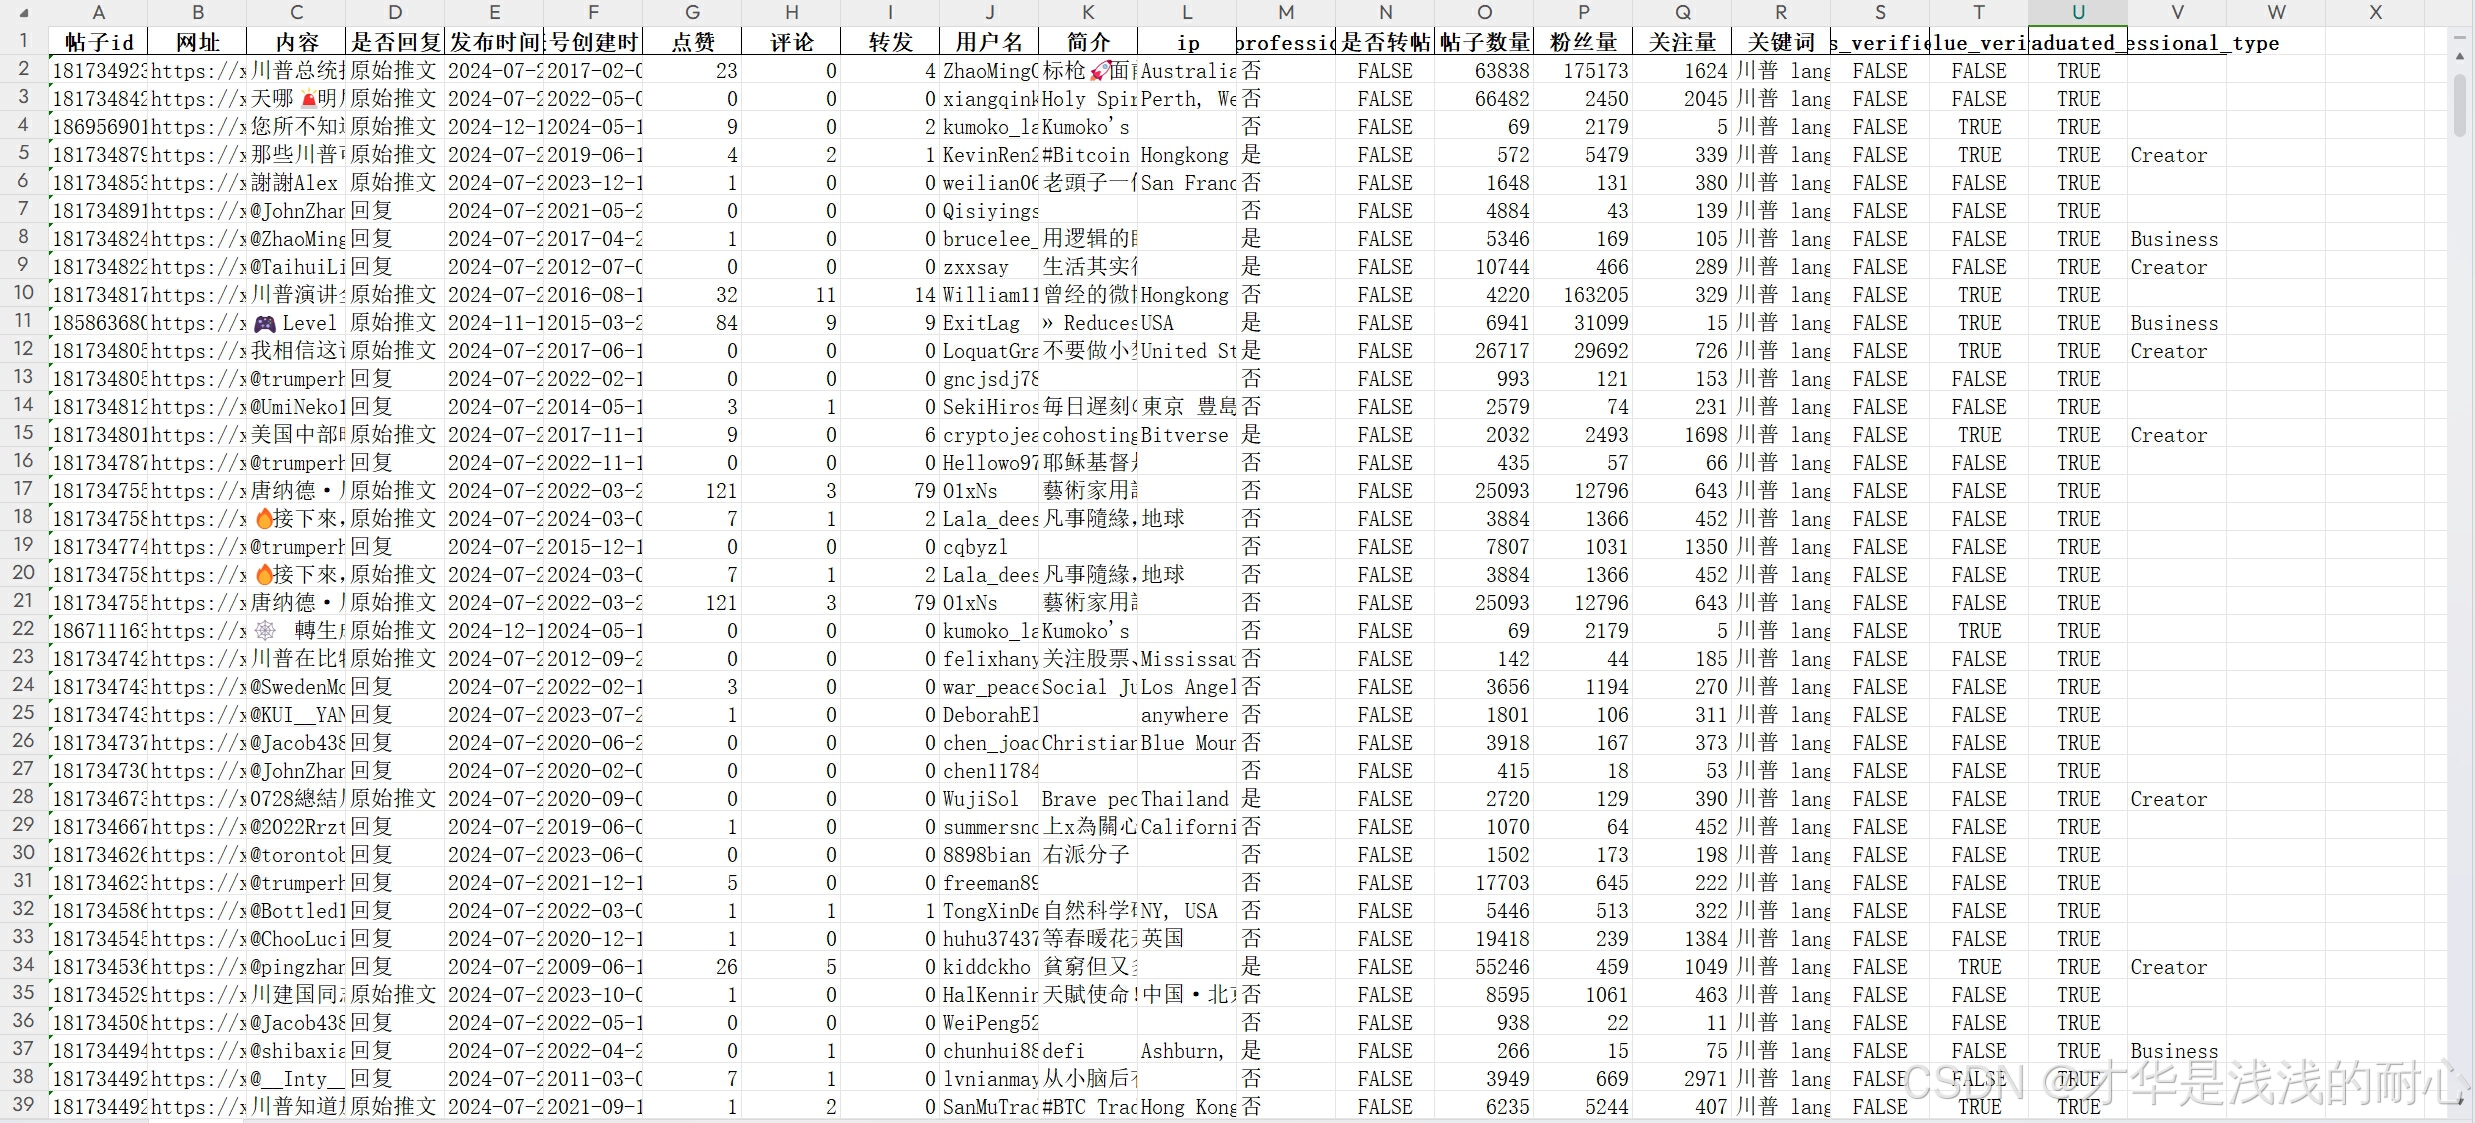Click the 粉丝量 header cell
Viewport: 2475px width, 1123px height.
(x=1583, y=42)
